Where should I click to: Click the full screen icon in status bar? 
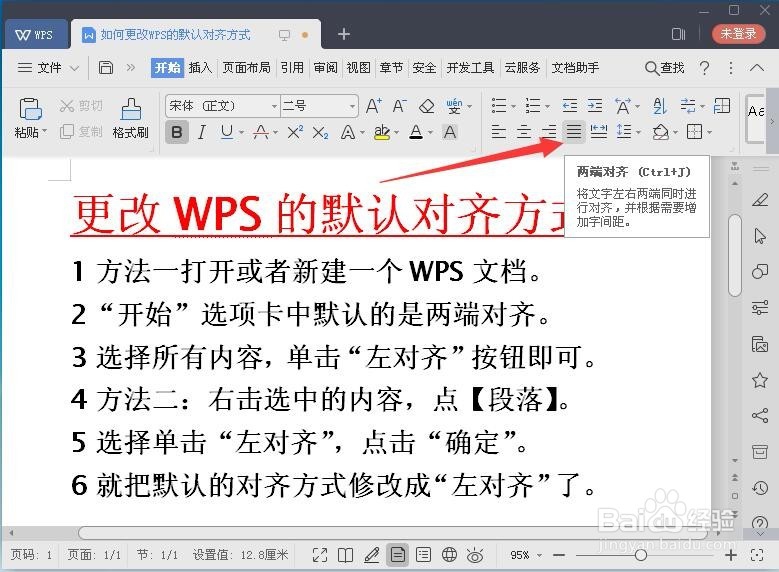coord(320,555)
